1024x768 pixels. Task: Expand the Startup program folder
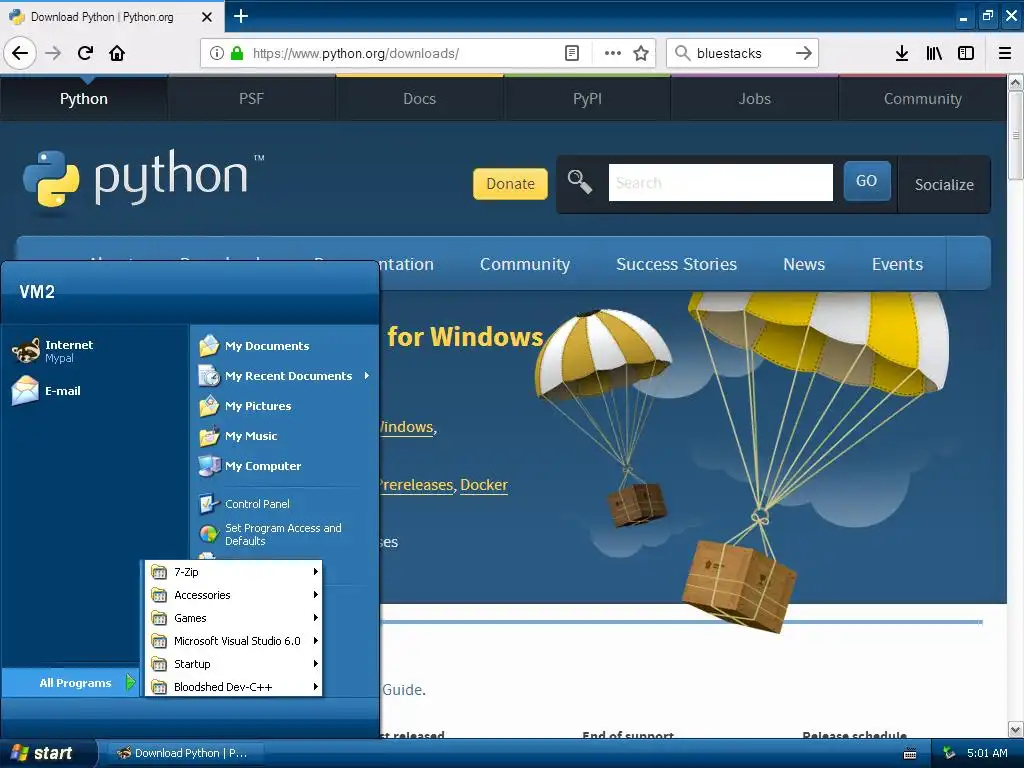(x=234, y=664)
